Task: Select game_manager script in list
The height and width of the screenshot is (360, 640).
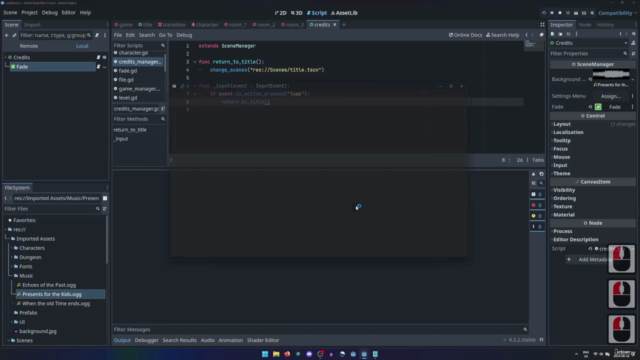Action: point(139,89)
